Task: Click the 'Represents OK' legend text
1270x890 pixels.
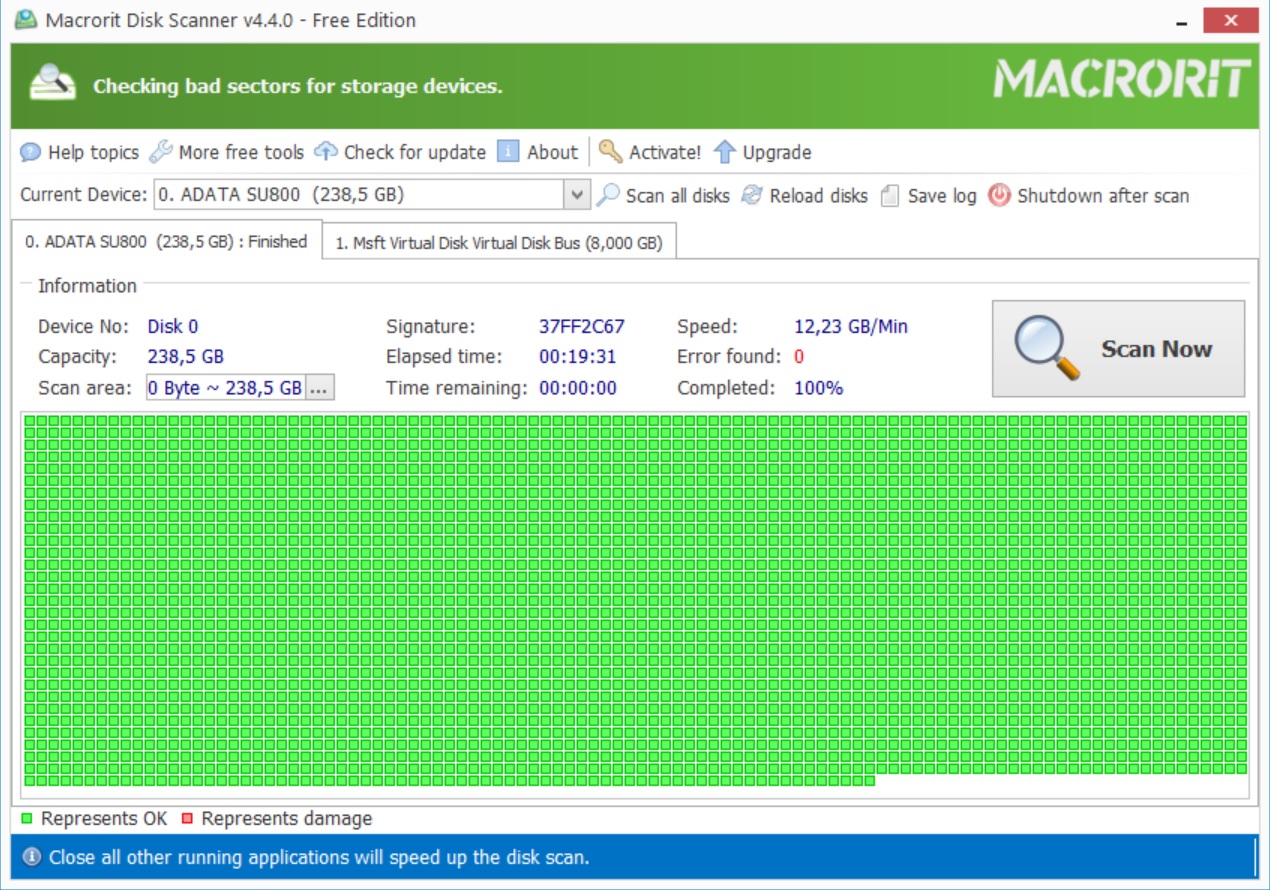Action: (104, 819)
